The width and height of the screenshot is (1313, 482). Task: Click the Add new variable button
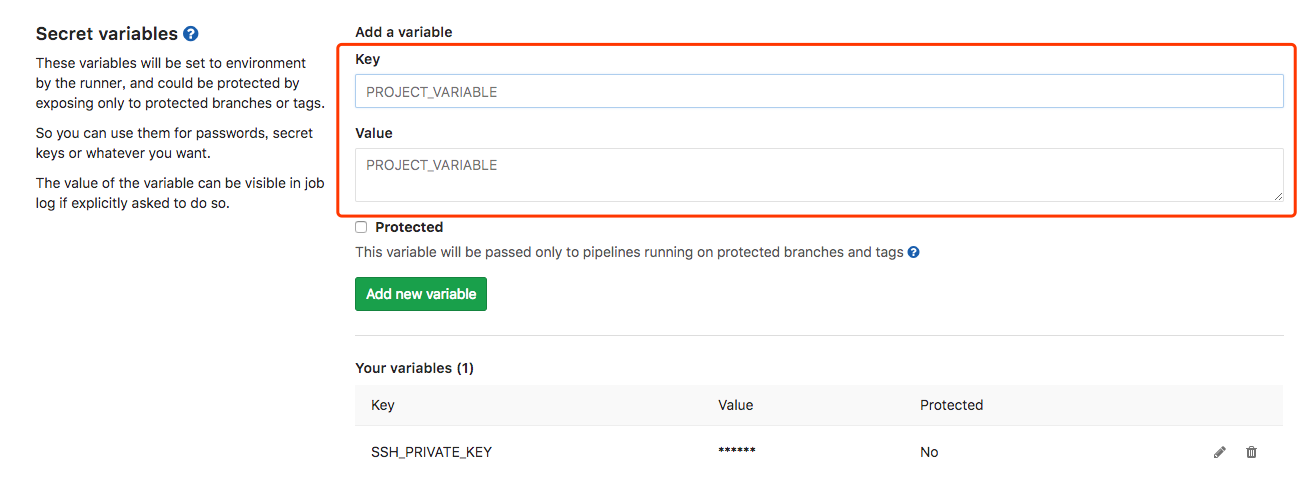[x=421, y=294]
